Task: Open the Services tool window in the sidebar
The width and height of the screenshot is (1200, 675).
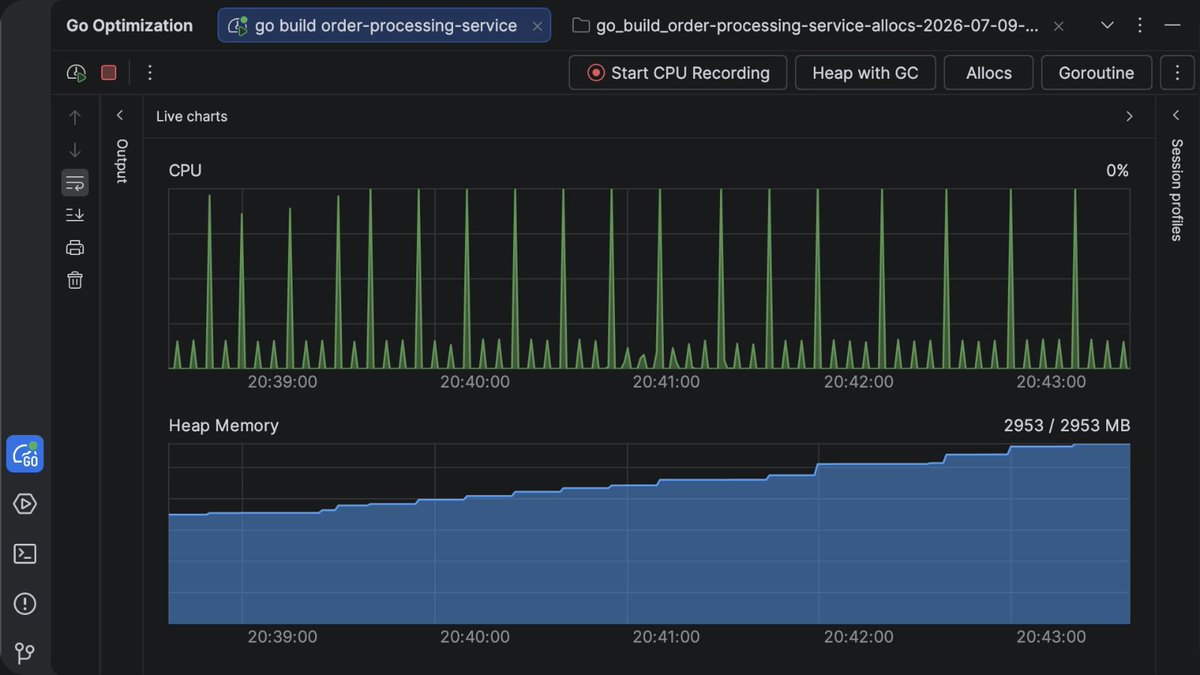Action: tap(25, 504)
